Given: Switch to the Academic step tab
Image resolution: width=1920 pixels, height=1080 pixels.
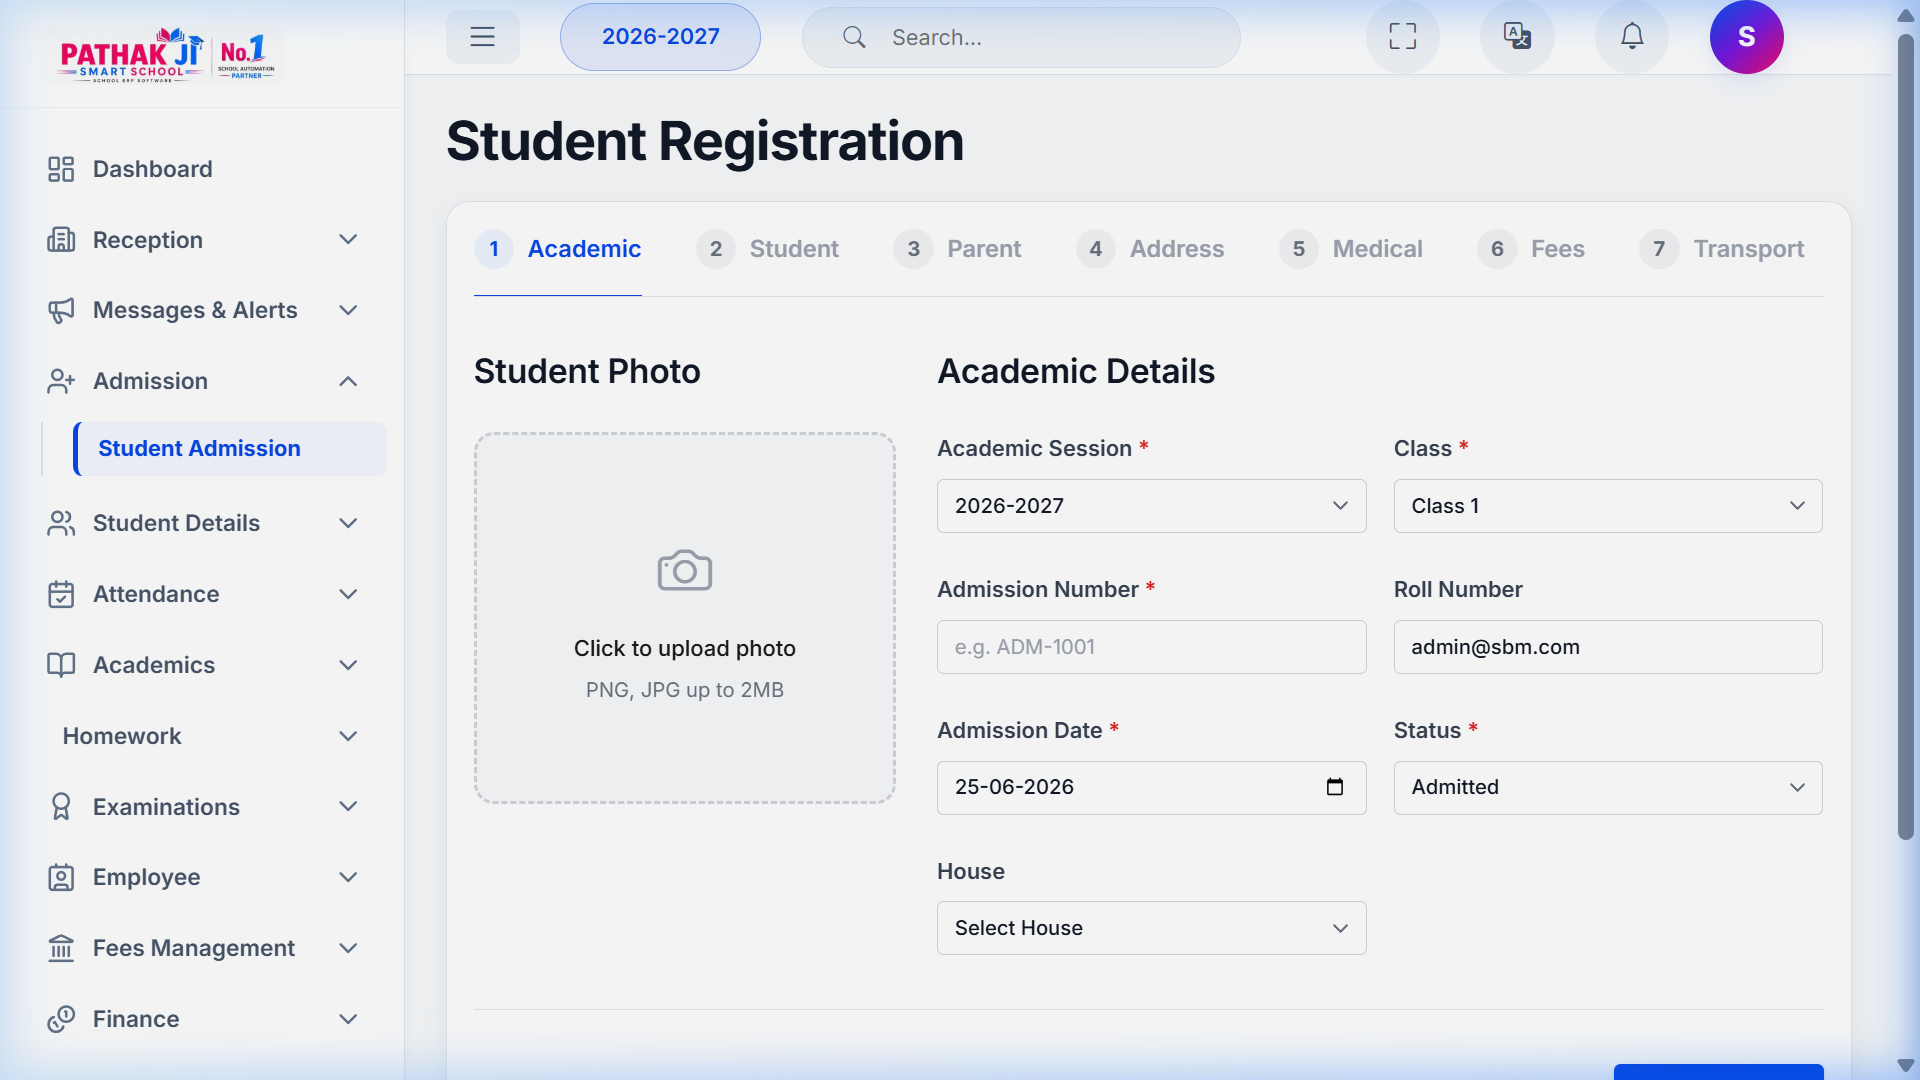Looking at the screenshot, I should pyautogui.click(x=558, y=249).
